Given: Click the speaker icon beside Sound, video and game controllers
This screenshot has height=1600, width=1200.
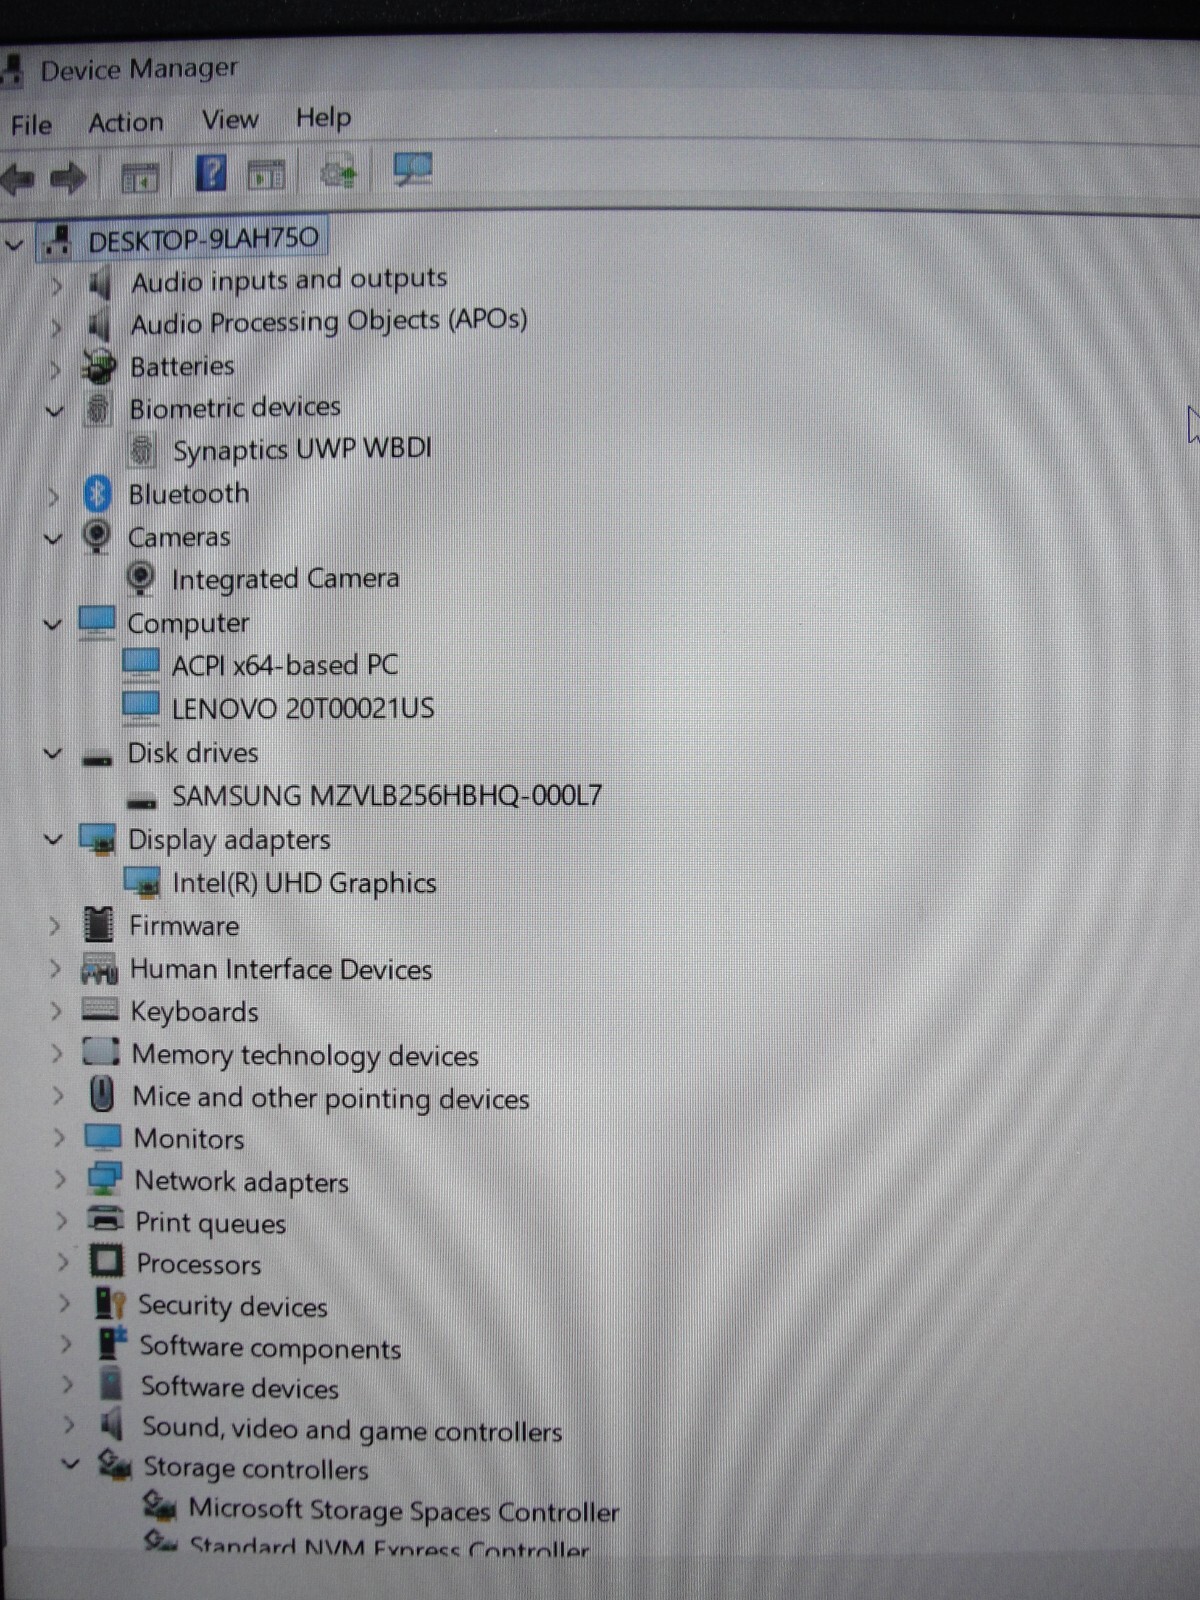Looking at the screenshot, I should pyautogui.click(x=112, y=1424).
